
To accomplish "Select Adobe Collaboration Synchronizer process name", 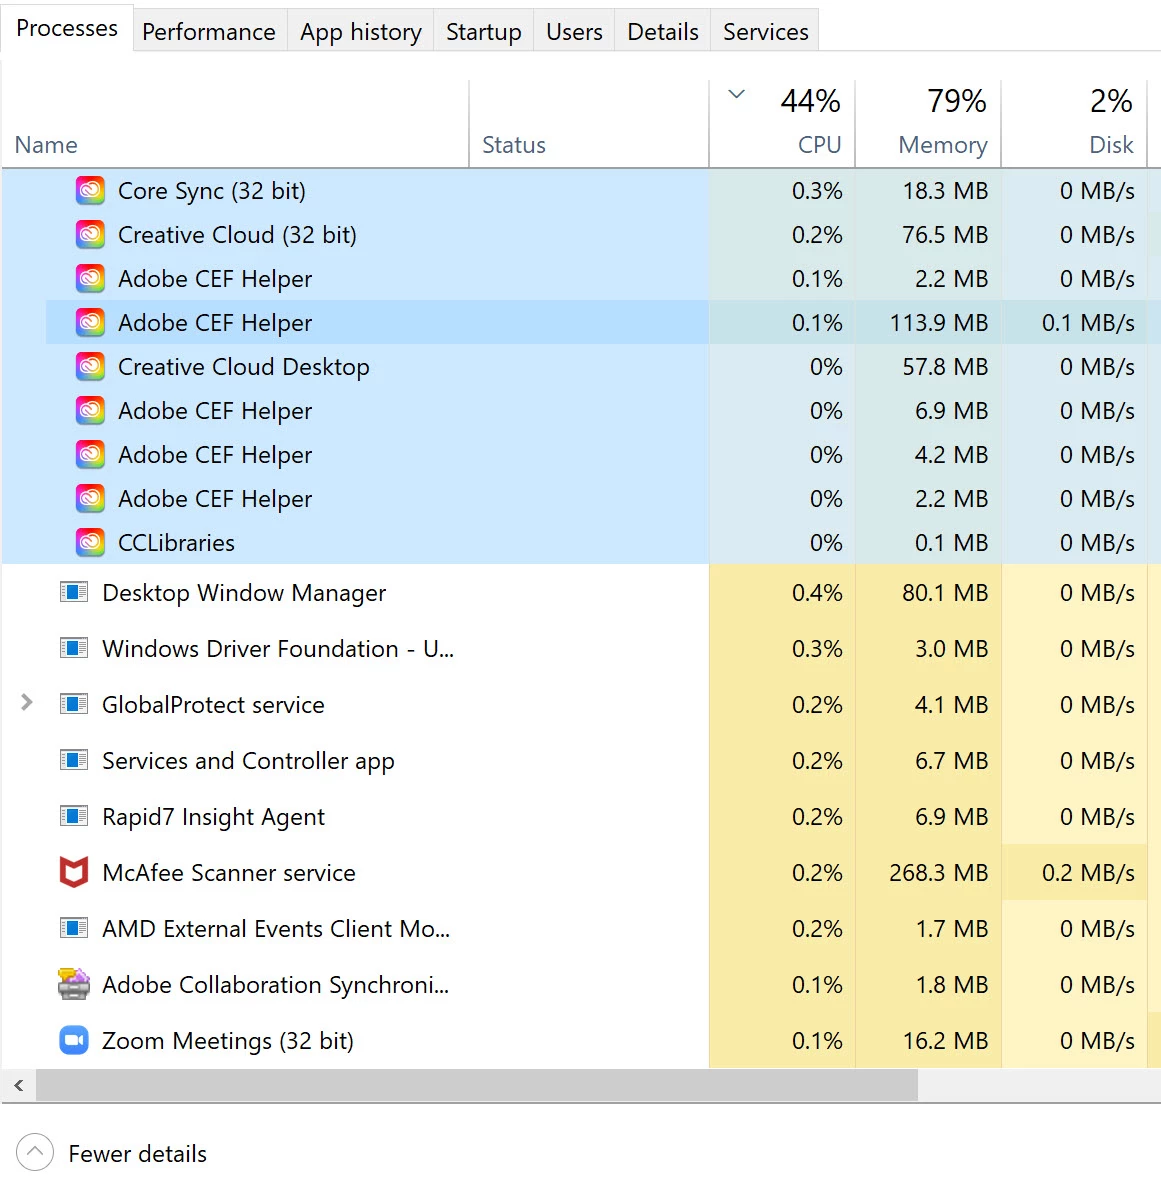I will 276,985.
